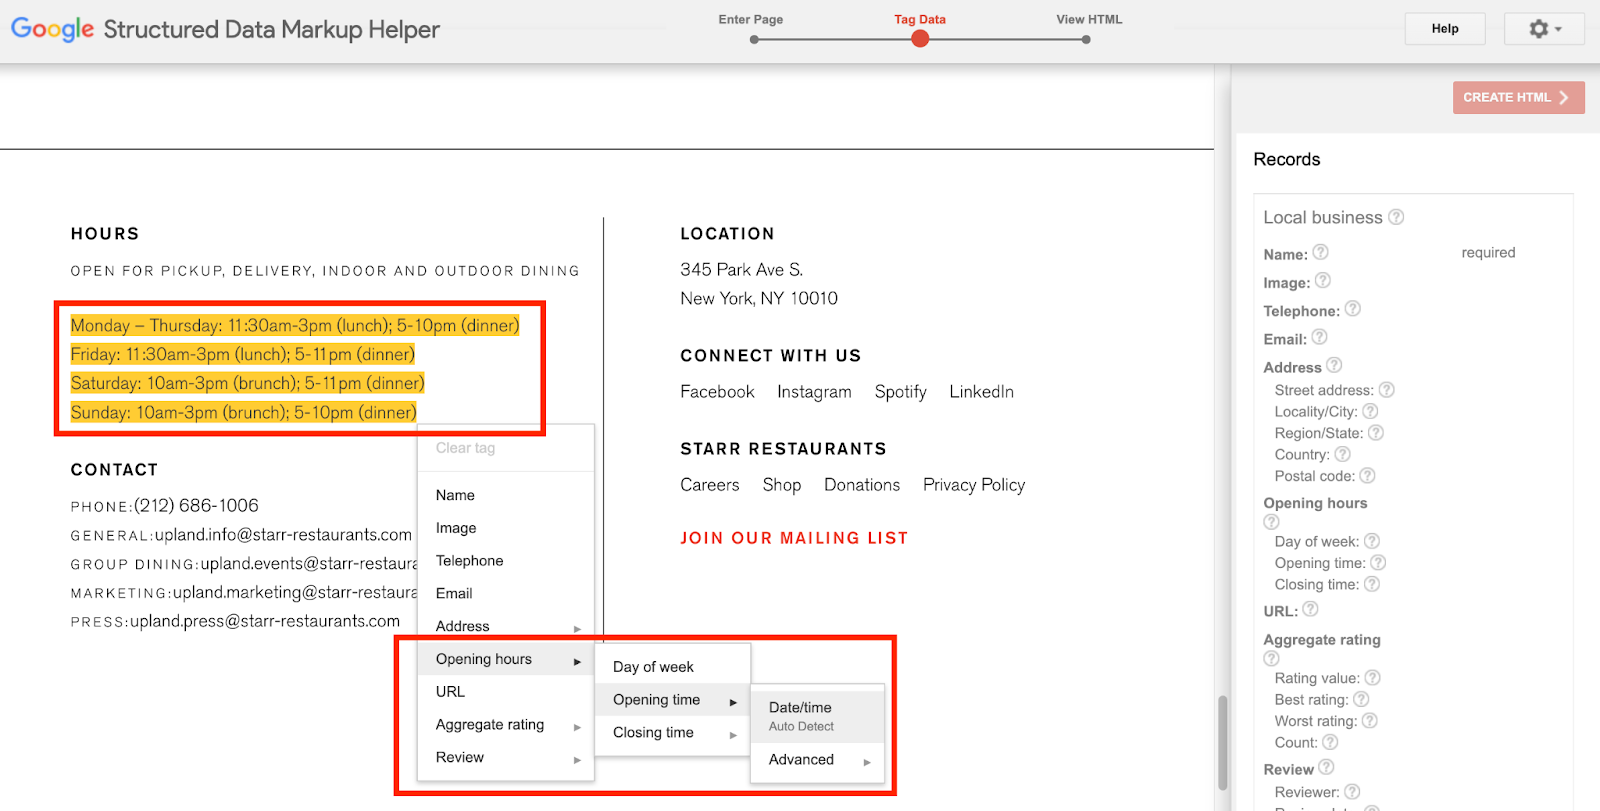The width and height of the screenshot is (1600, 811).
Task: Choose URL in the tag menu
Action: (x=506, y=692)
